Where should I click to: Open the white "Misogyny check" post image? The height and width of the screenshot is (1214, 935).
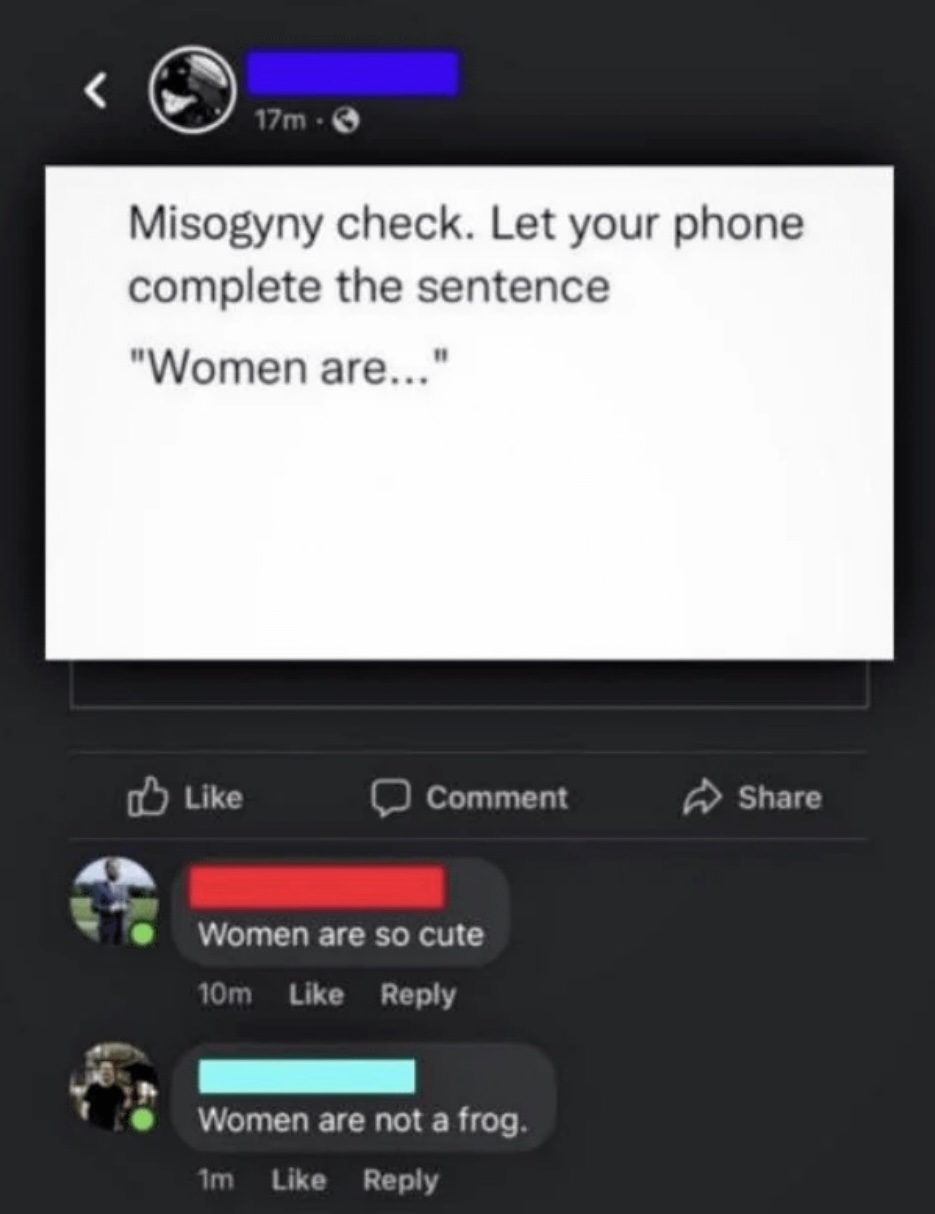coord(469,413)
